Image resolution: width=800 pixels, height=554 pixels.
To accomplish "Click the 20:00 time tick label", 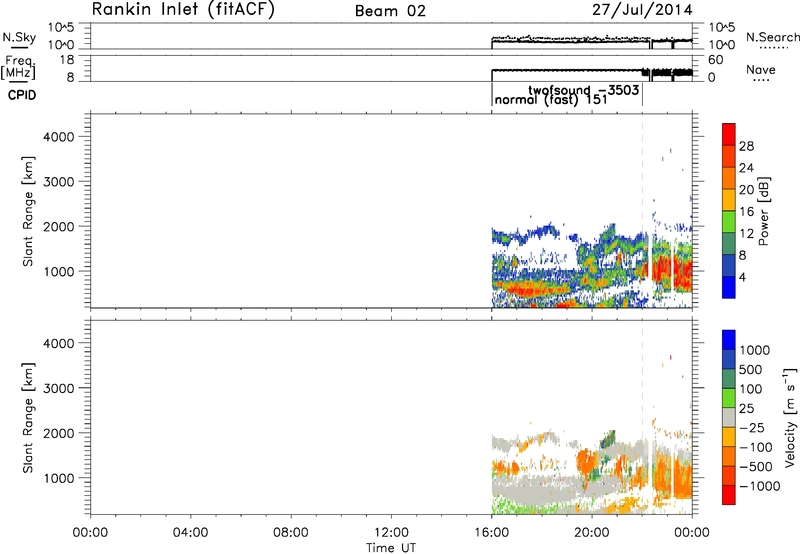I will click(x=592, y=533).
